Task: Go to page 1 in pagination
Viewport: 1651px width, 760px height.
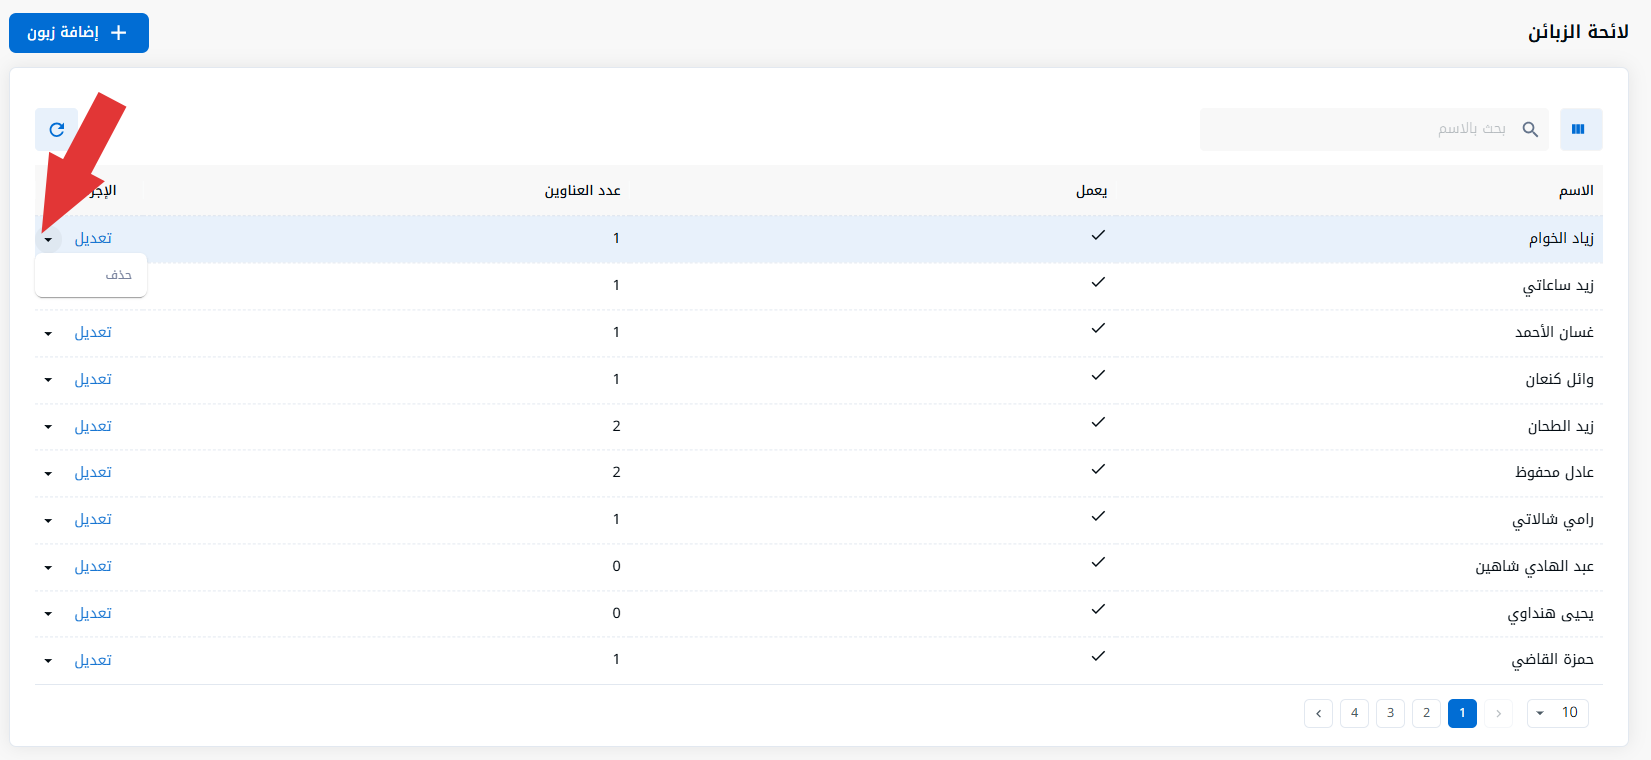Action: [1462, 713]
